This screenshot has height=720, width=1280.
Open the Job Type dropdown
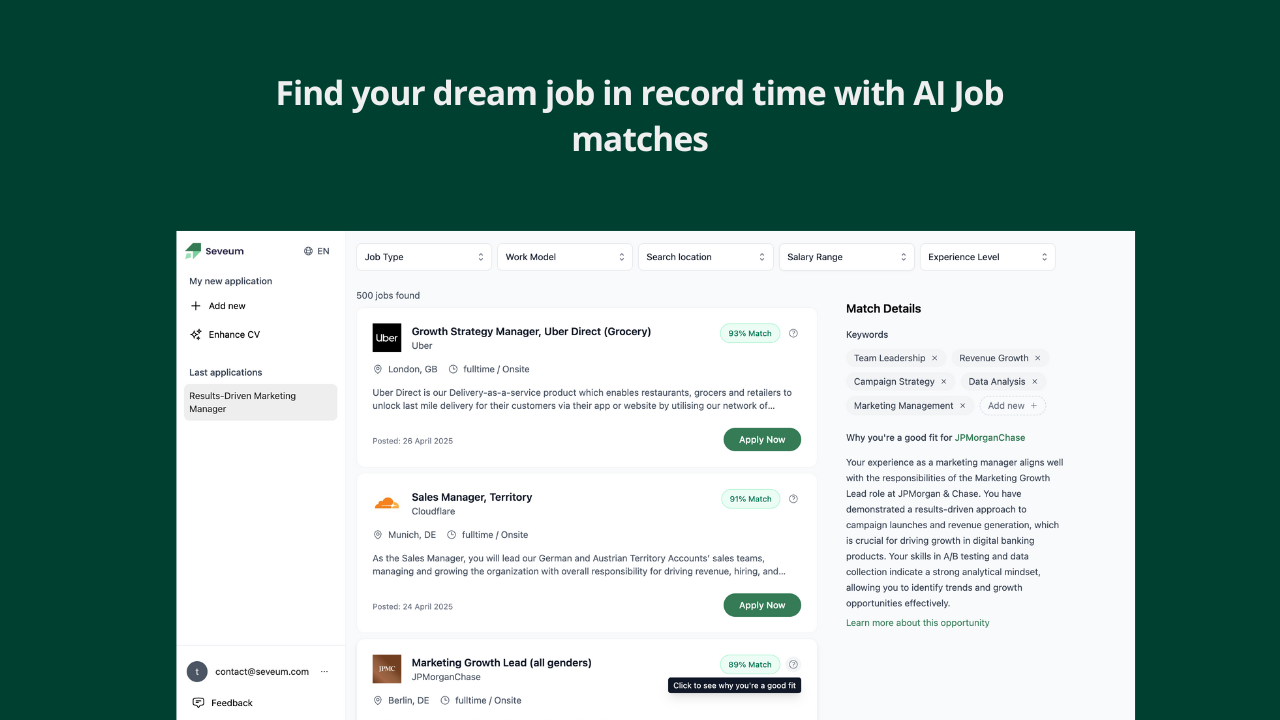click(424, 257)
